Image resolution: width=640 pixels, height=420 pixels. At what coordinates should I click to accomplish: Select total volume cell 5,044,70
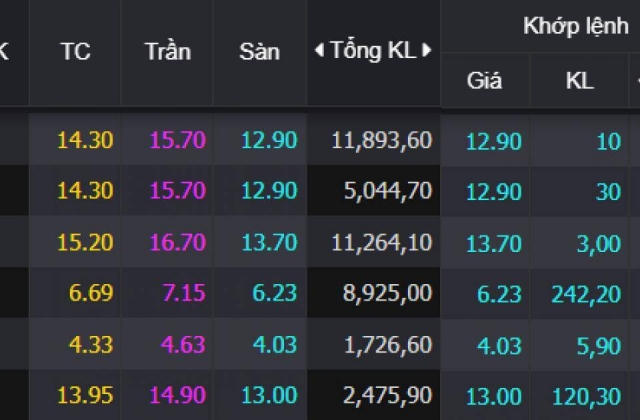point(388,191)
